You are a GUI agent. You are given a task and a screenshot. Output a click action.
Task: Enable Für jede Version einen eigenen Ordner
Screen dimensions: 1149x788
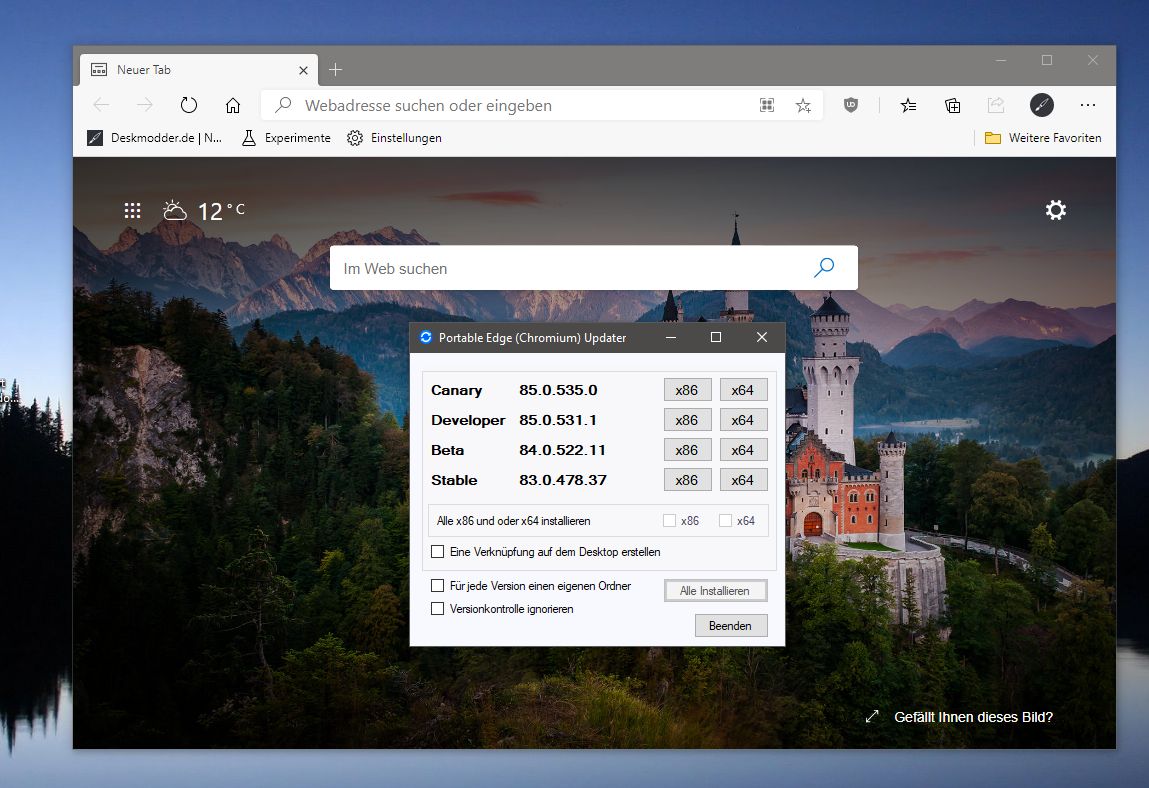(437, 586)
